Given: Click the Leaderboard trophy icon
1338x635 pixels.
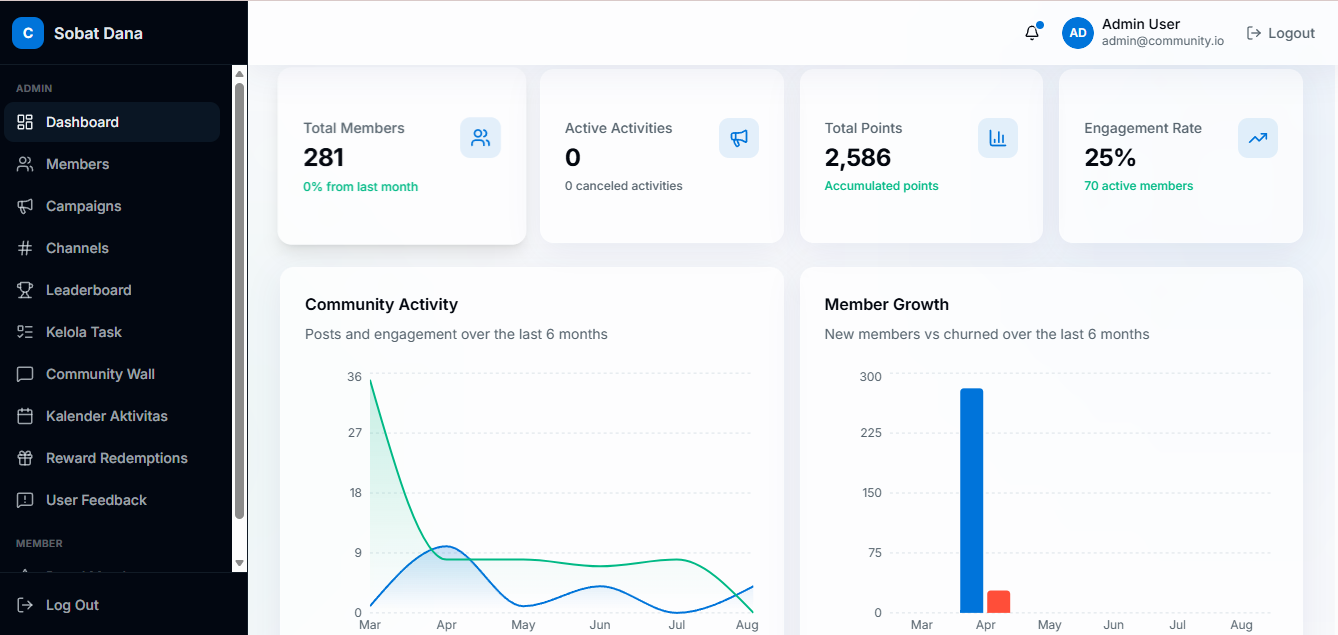Looking at the screenshot, I should click(26, 290).
